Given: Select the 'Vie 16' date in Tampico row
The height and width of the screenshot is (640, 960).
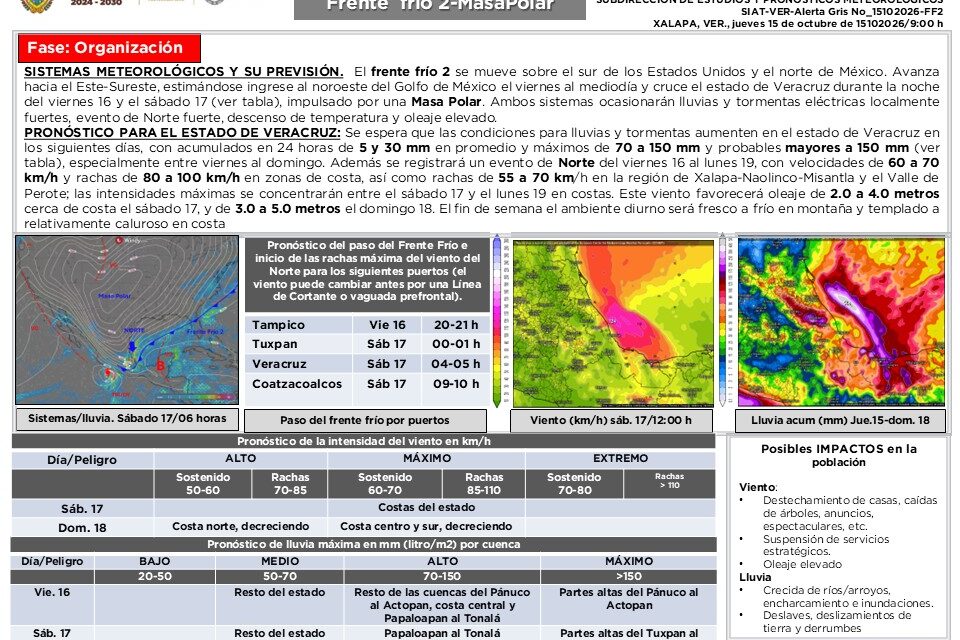Looking at the screenshot, I should coord(387,325).
